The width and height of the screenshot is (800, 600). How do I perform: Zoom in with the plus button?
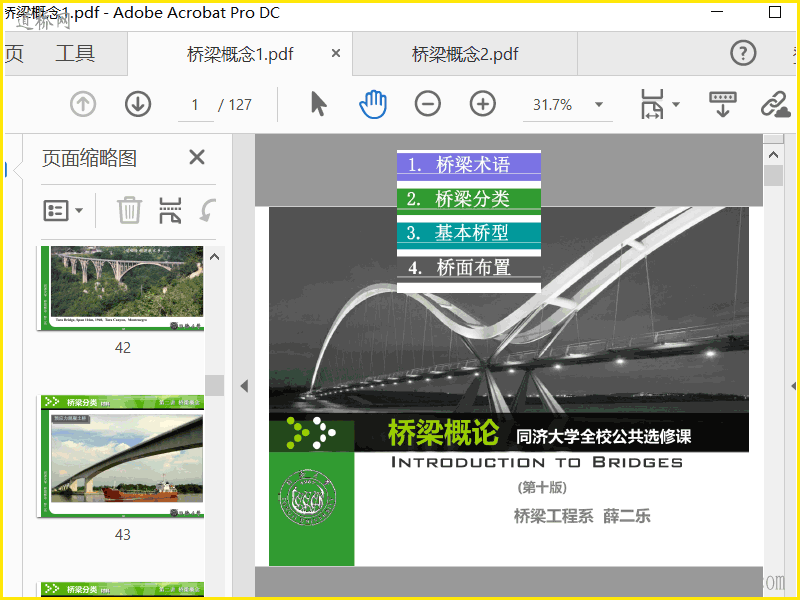click(x=483, y=104)
